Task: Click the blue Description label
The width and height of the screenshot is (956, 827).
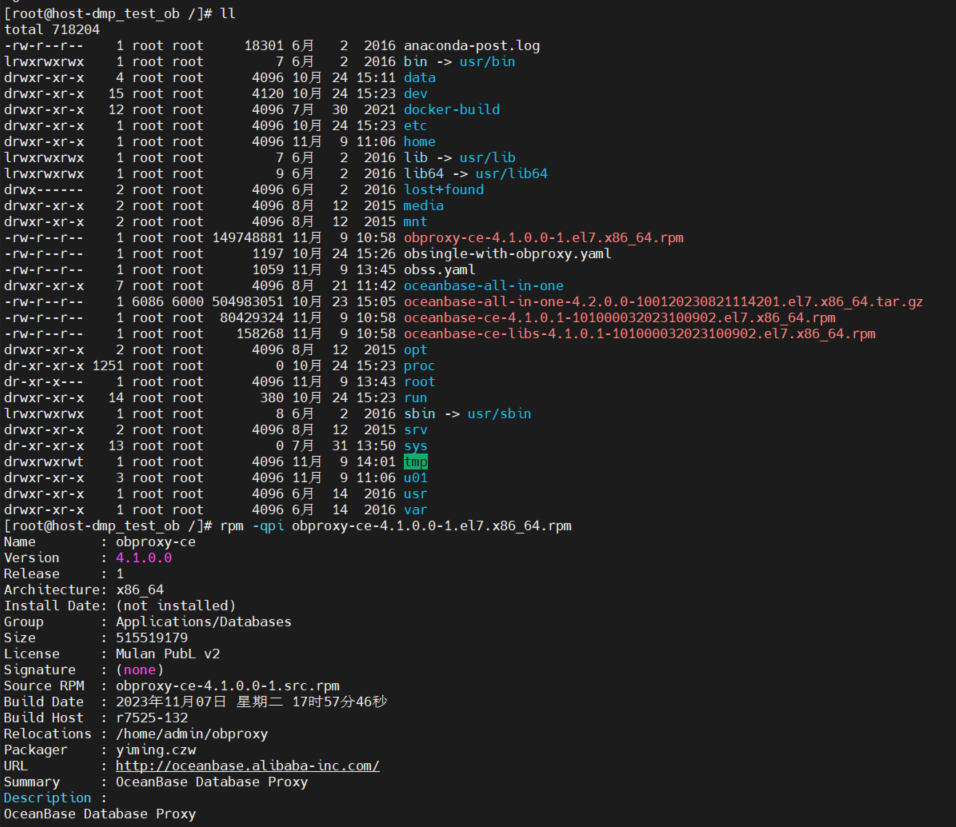Action: pos(47,798)
